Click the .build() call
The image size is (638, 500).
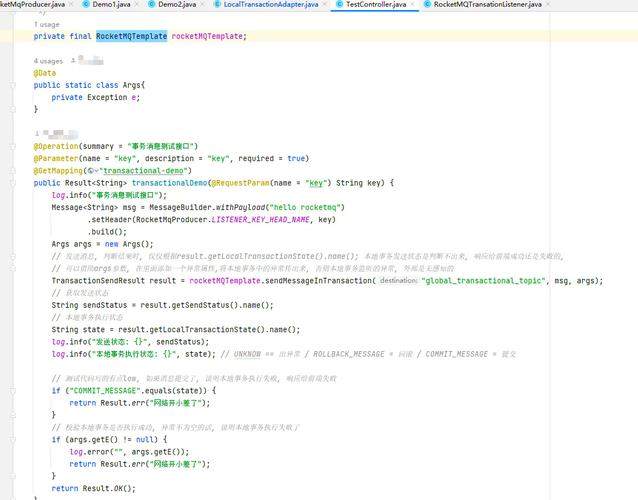[x=107, y=232]
